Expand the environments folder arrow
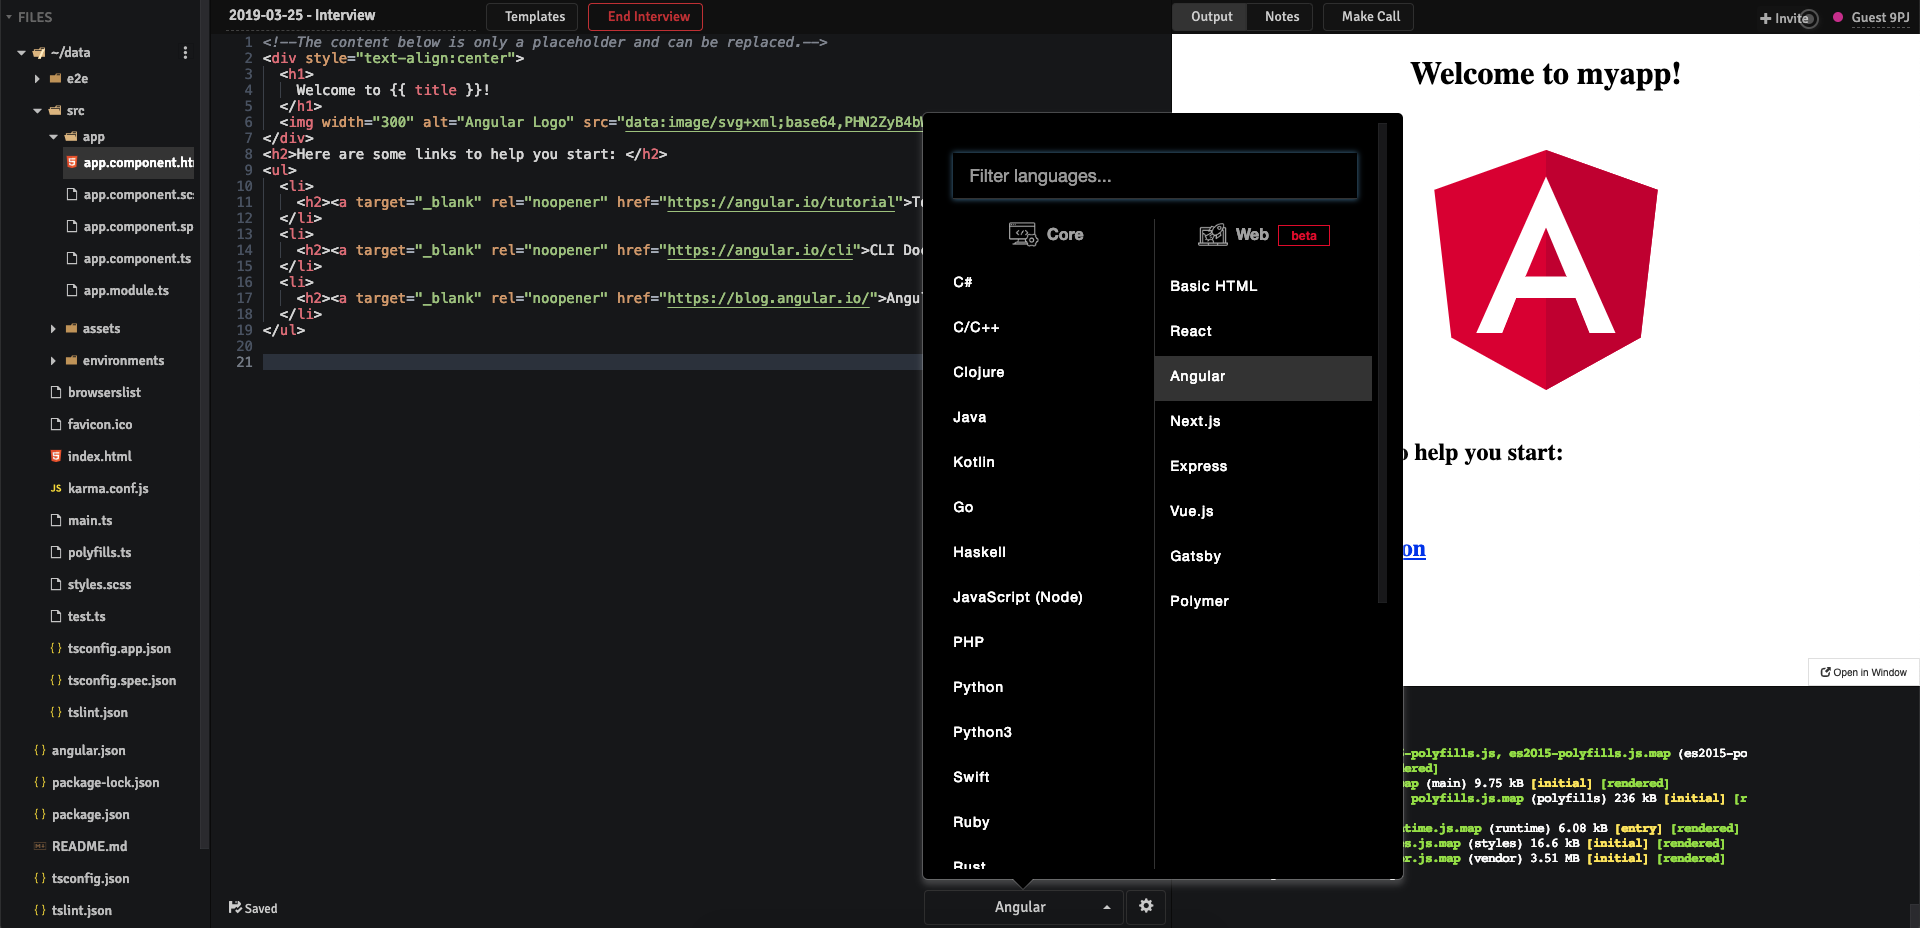This screenshot has height=928, width=1920. point(53,360)
